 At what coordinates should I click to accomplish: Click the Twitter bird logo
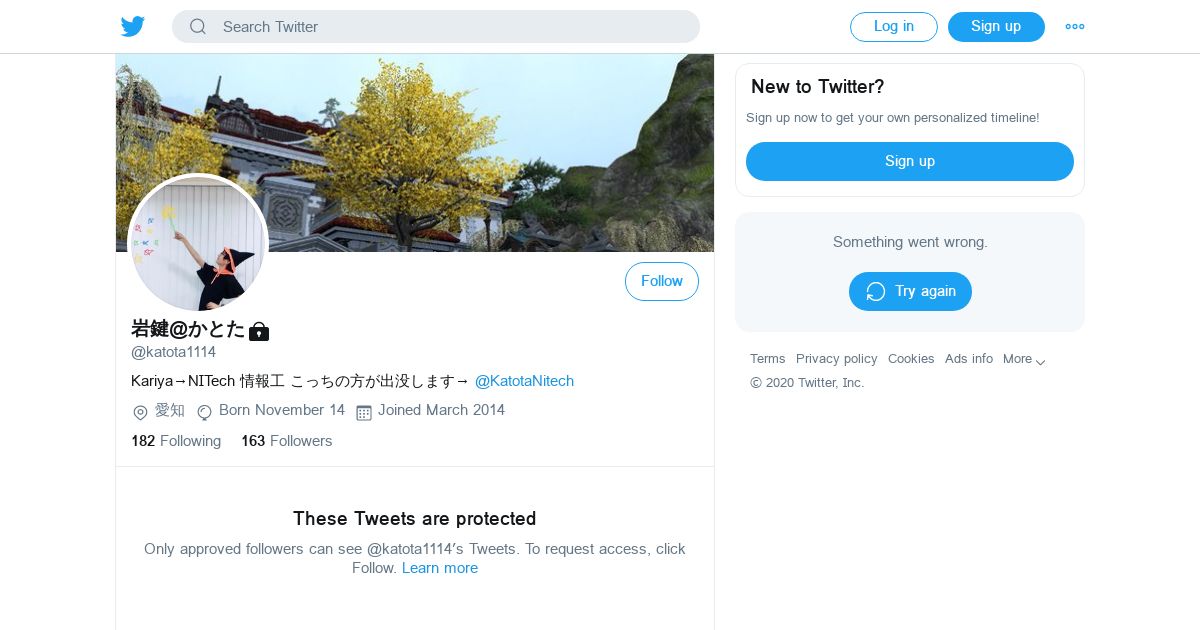pyautogui.click(x=133, y=27)
